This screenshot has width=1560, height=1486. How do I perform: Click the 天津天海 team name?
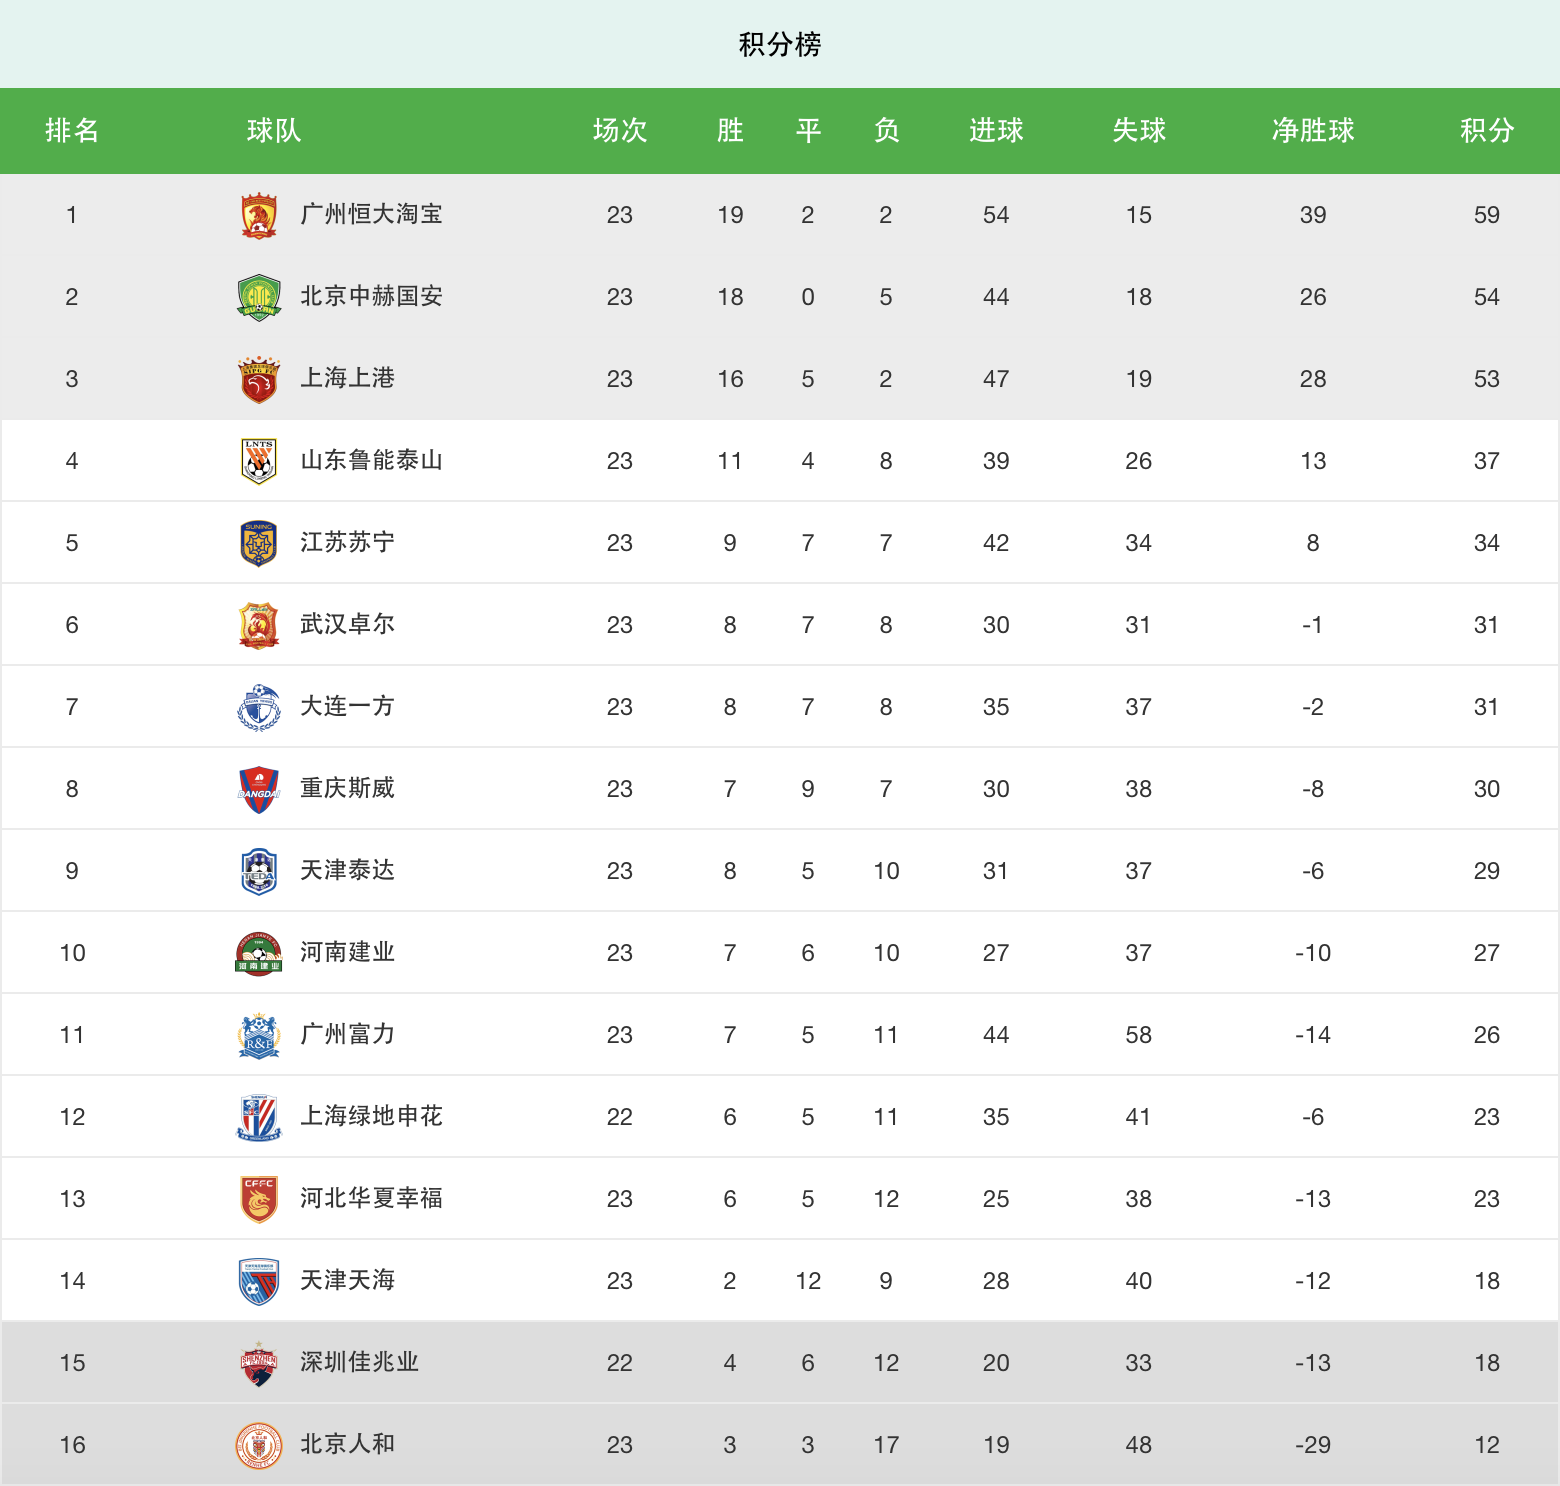pyautogui.click(x=347, y=1281)
